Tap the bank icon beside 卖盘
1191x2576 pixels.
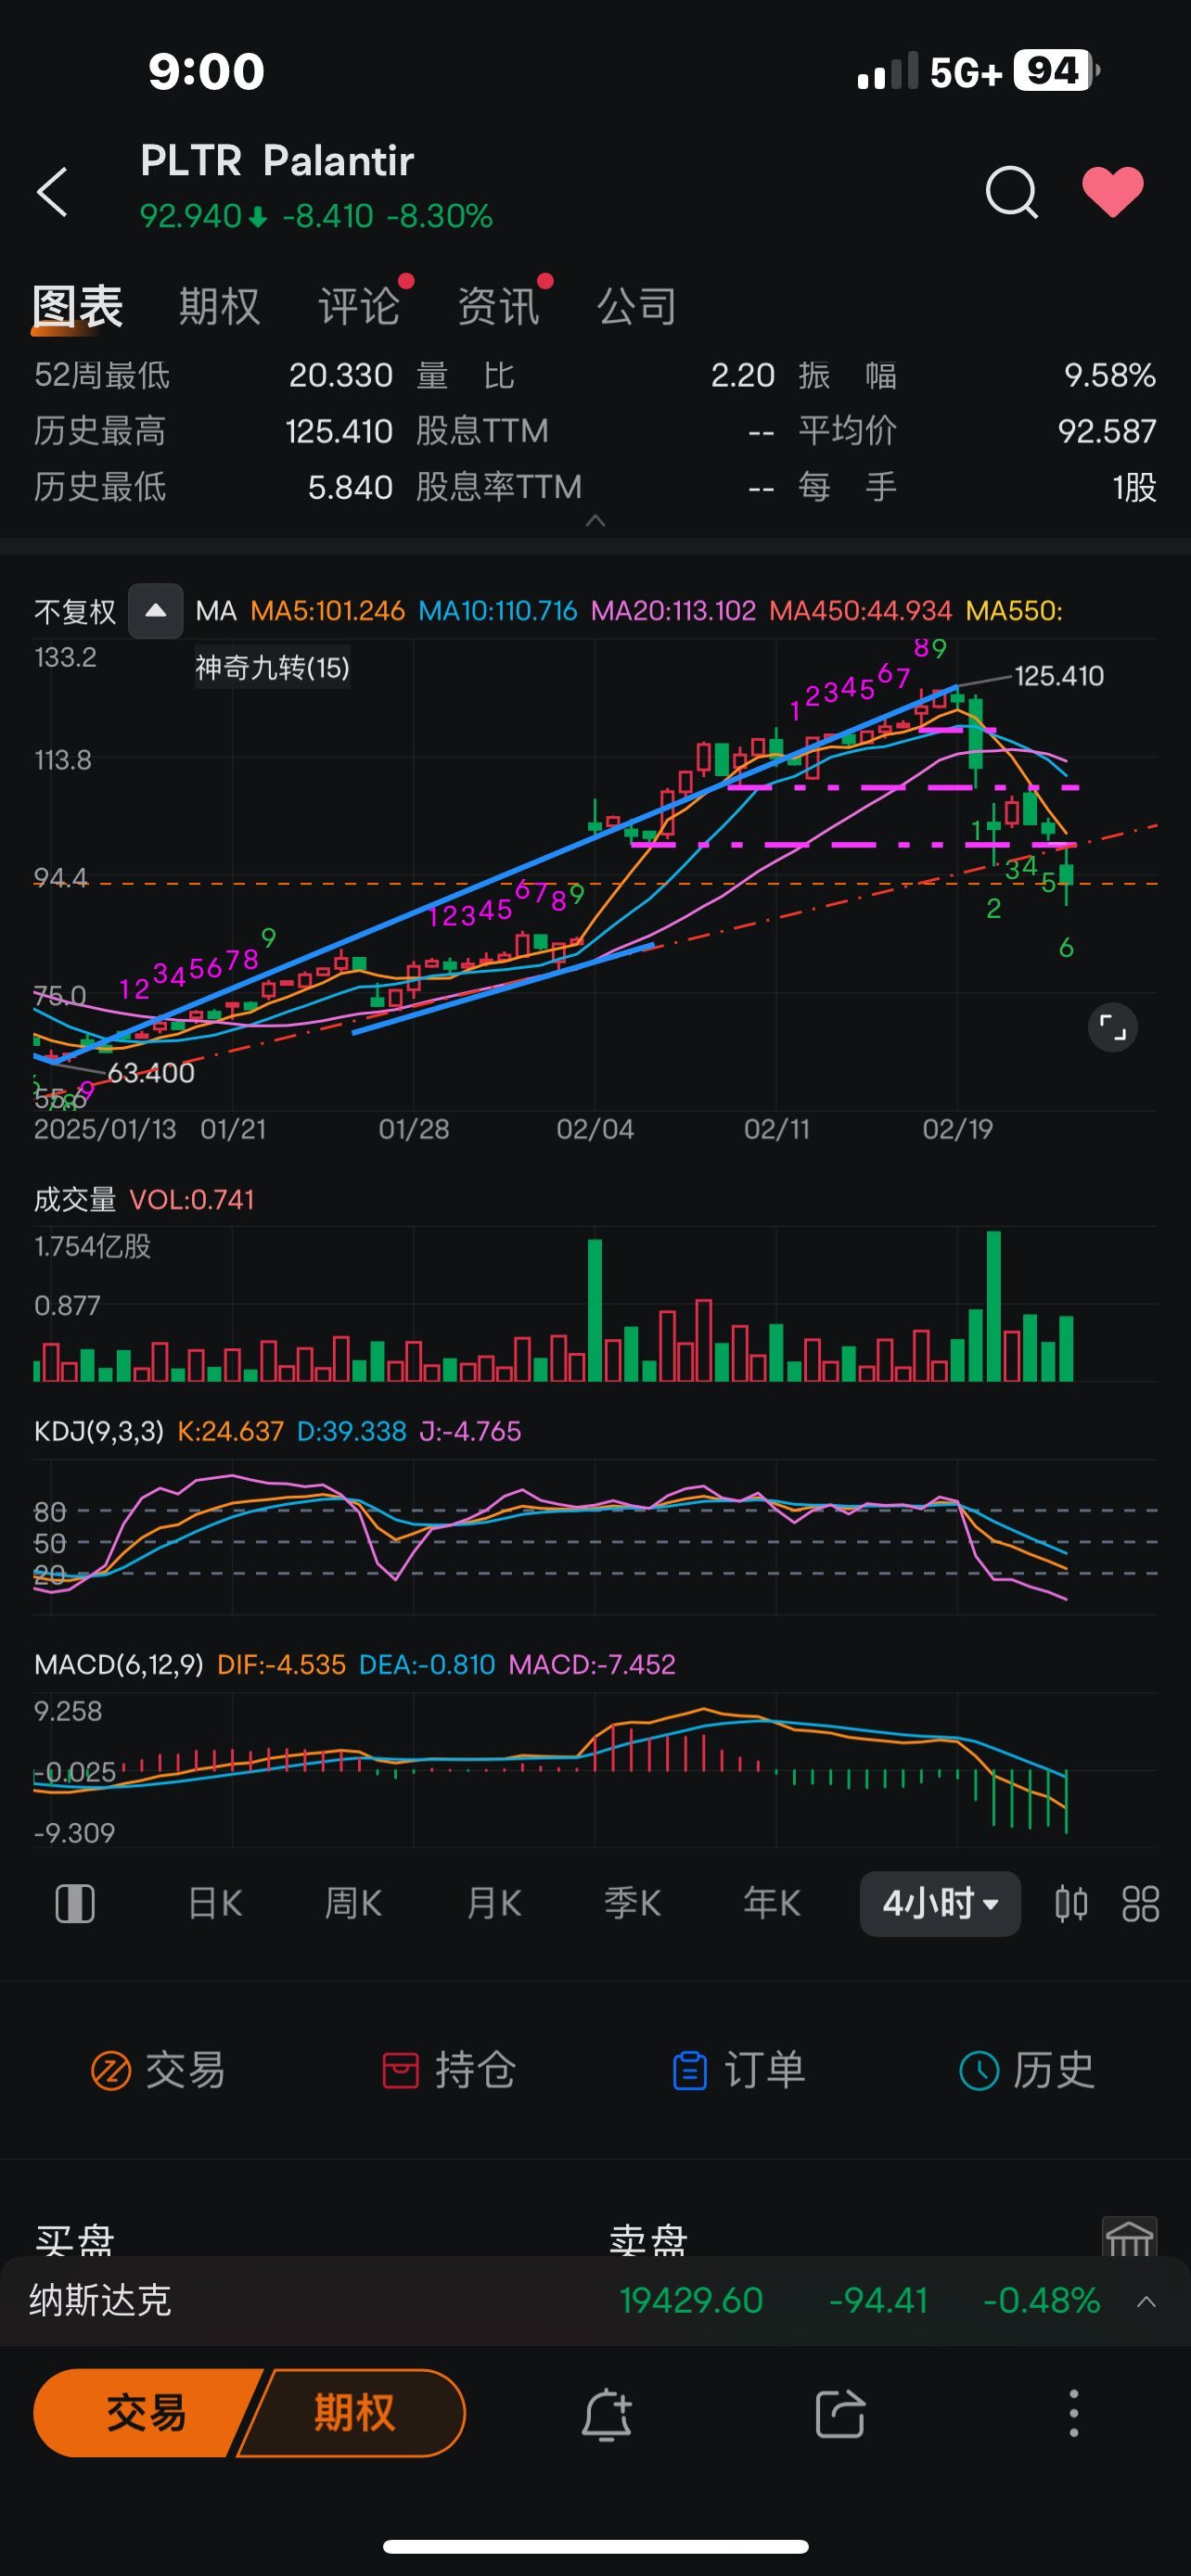1129,2237
